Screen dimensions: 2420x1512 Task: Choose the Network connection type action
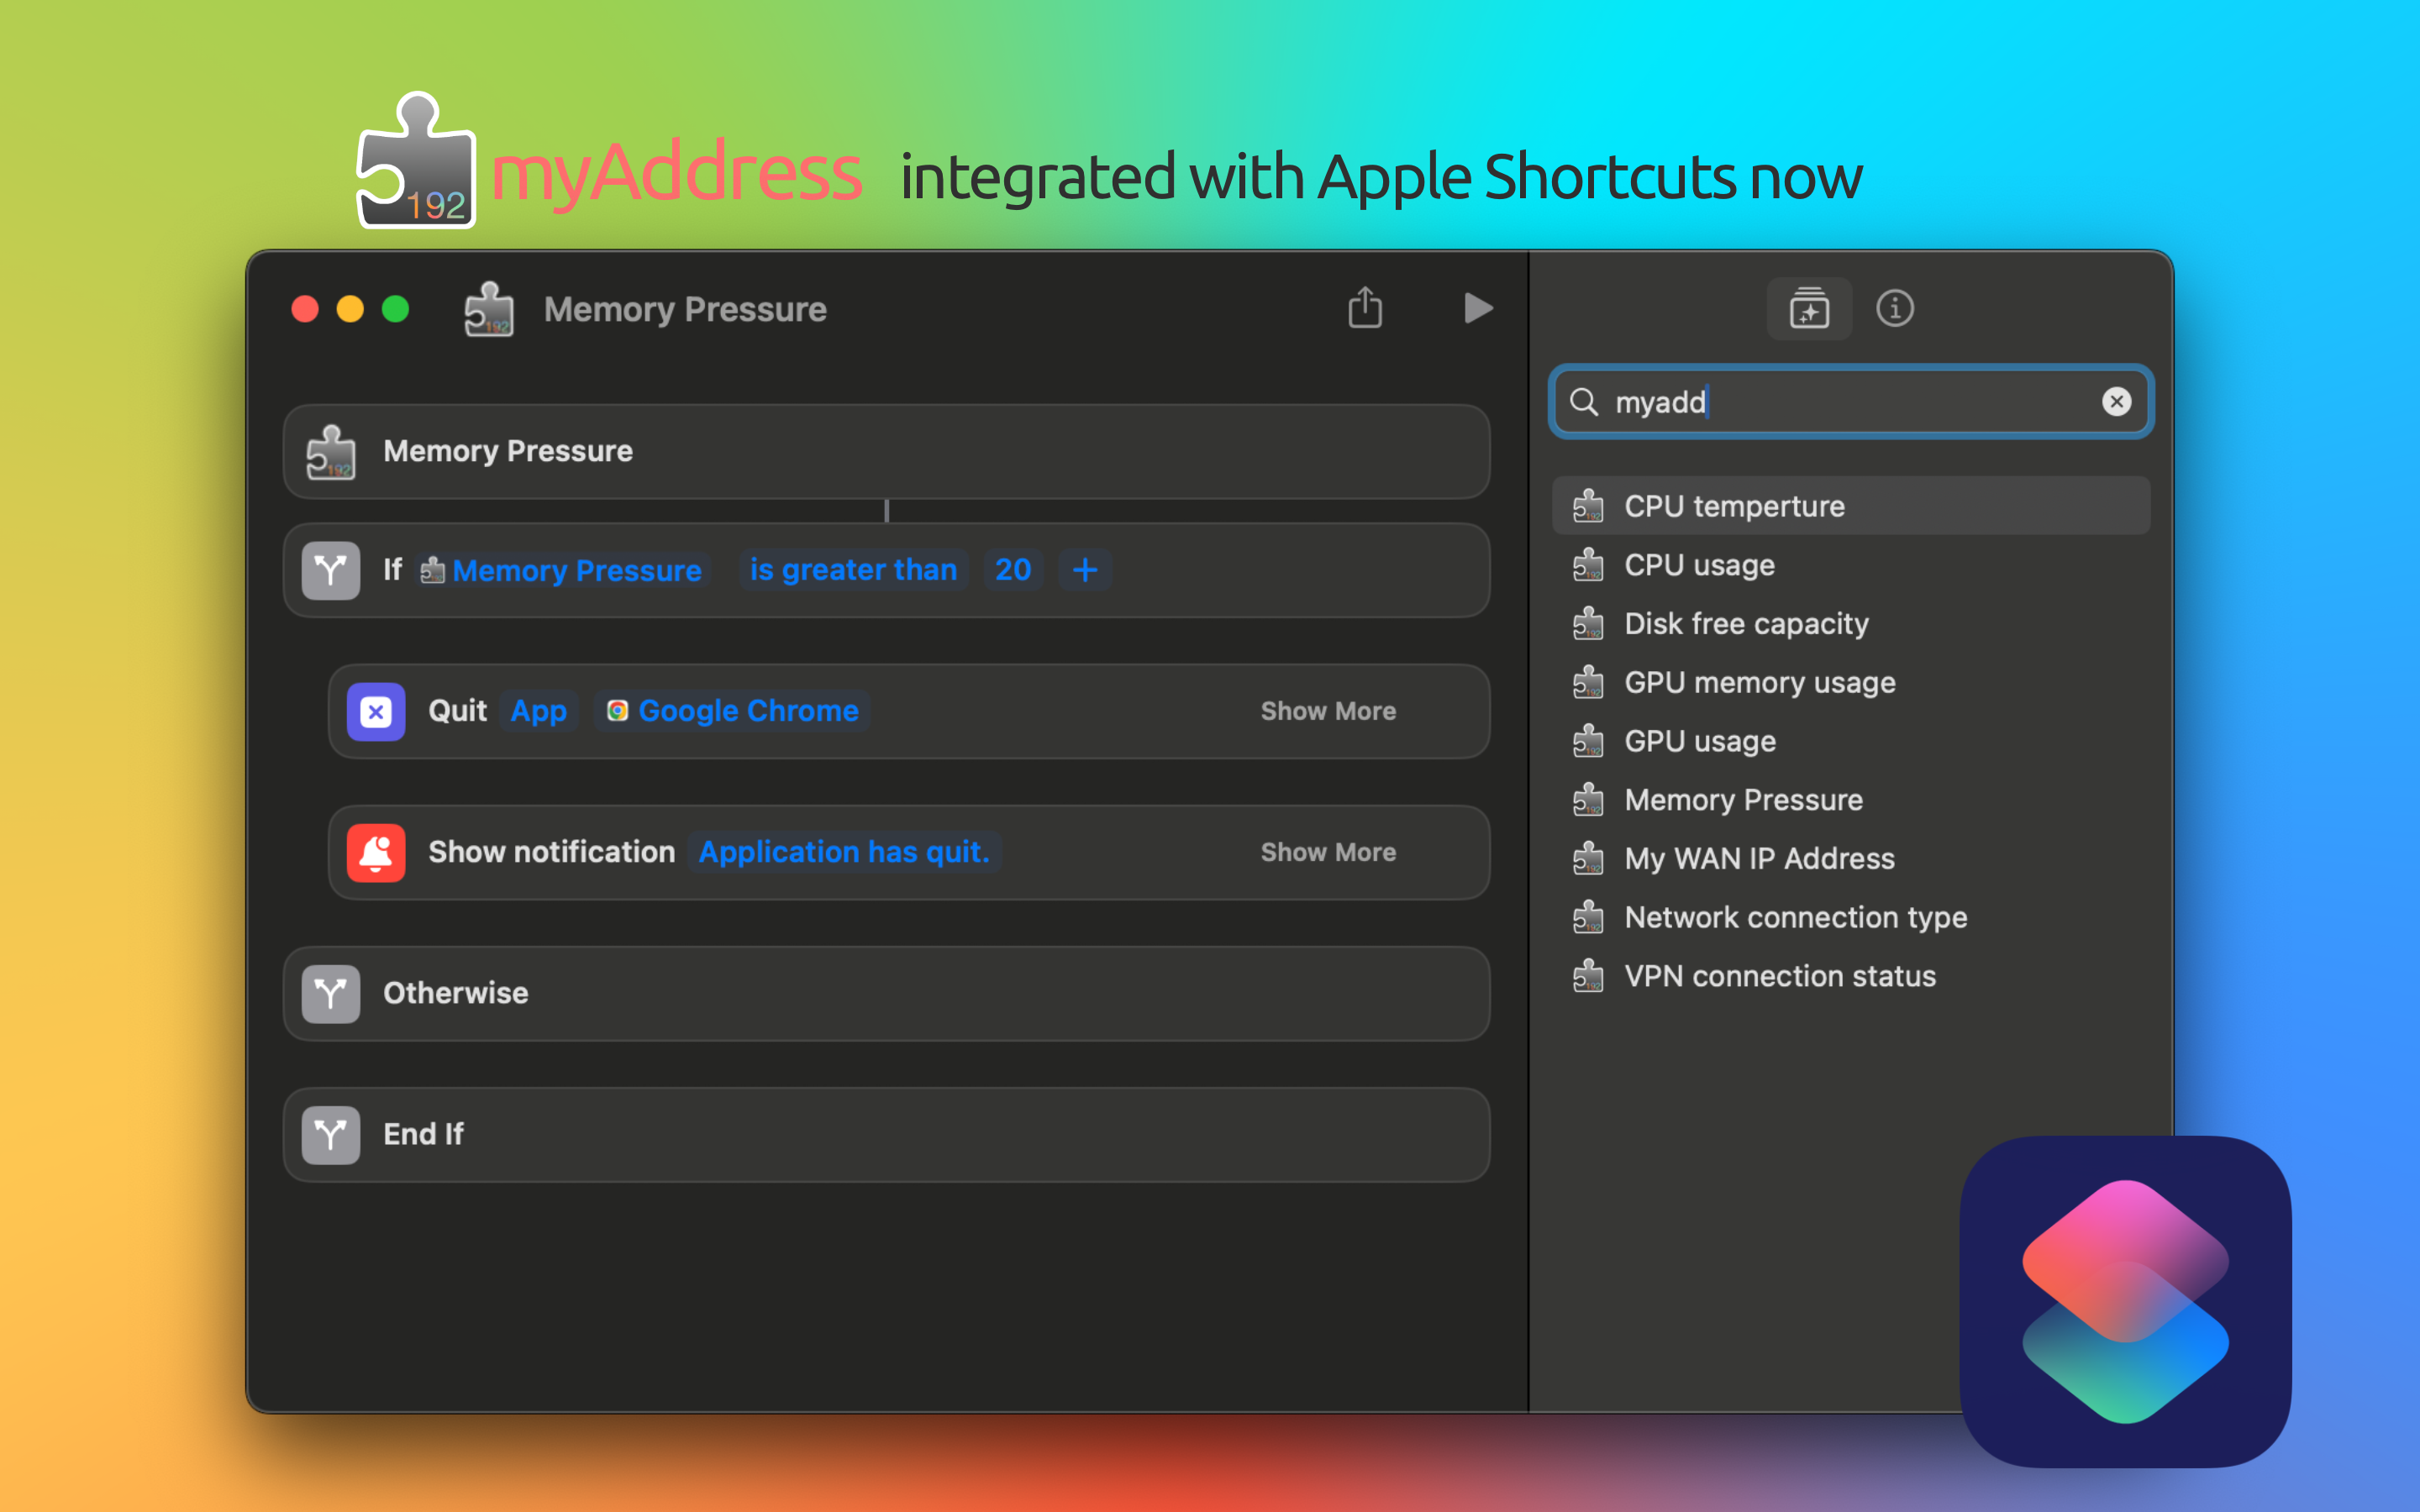click(x=1850, y=917)
